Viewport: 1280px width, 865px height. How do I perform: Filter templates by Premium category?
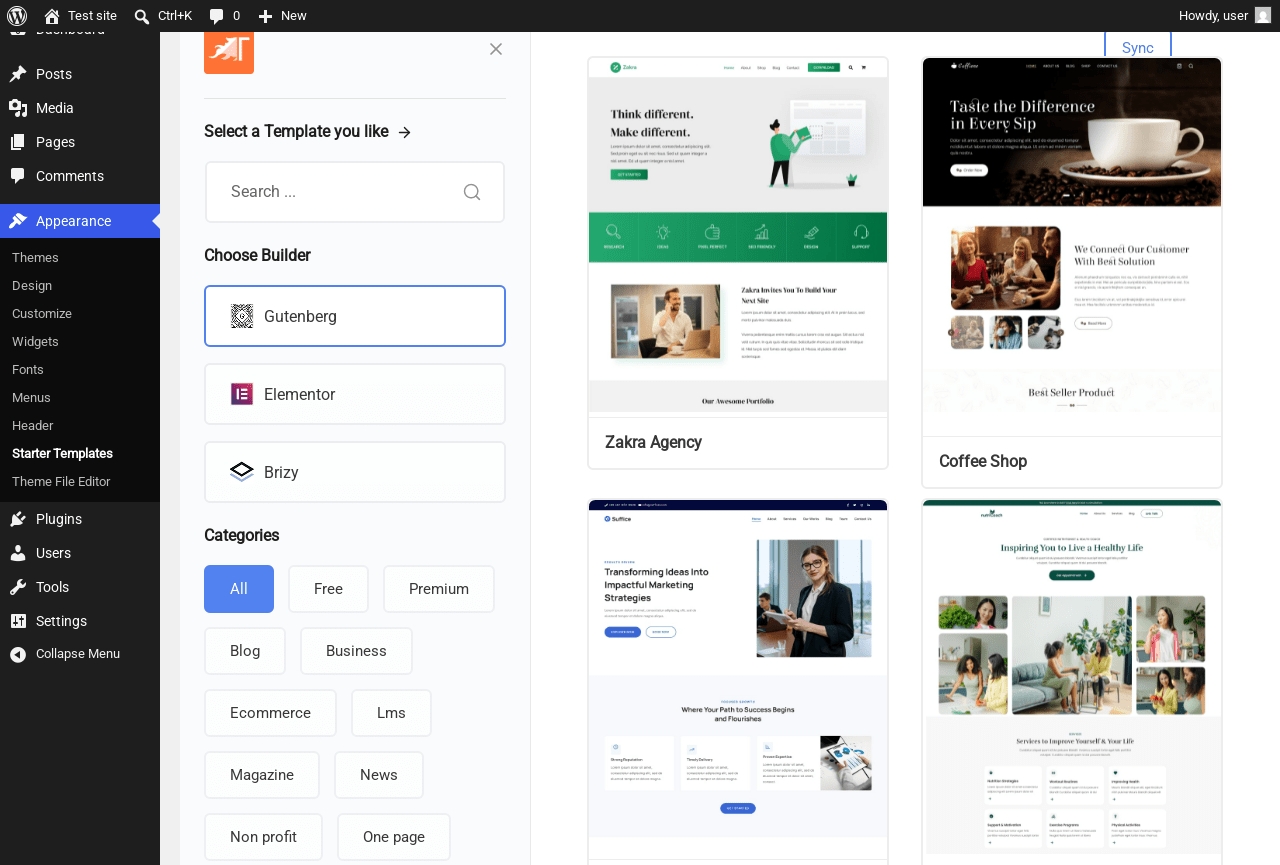tap(439, 589)
